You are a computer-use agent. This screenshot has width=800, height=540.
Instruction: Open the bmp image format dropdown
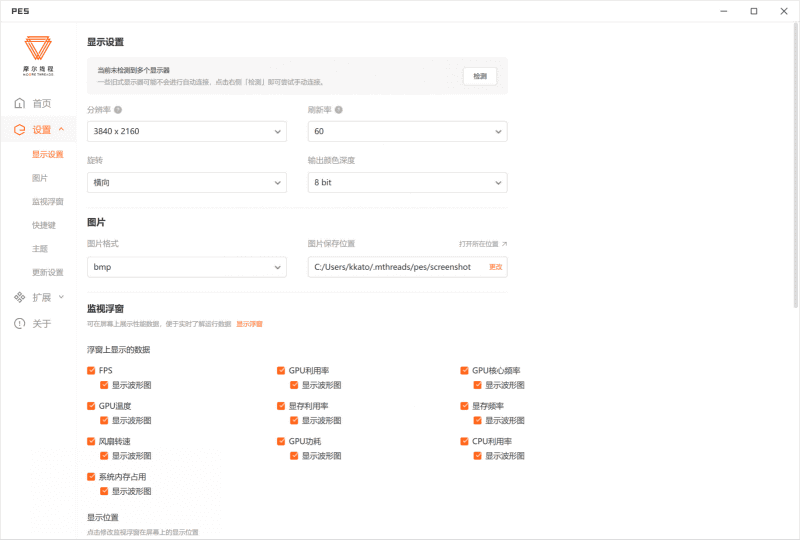(187, 267)
